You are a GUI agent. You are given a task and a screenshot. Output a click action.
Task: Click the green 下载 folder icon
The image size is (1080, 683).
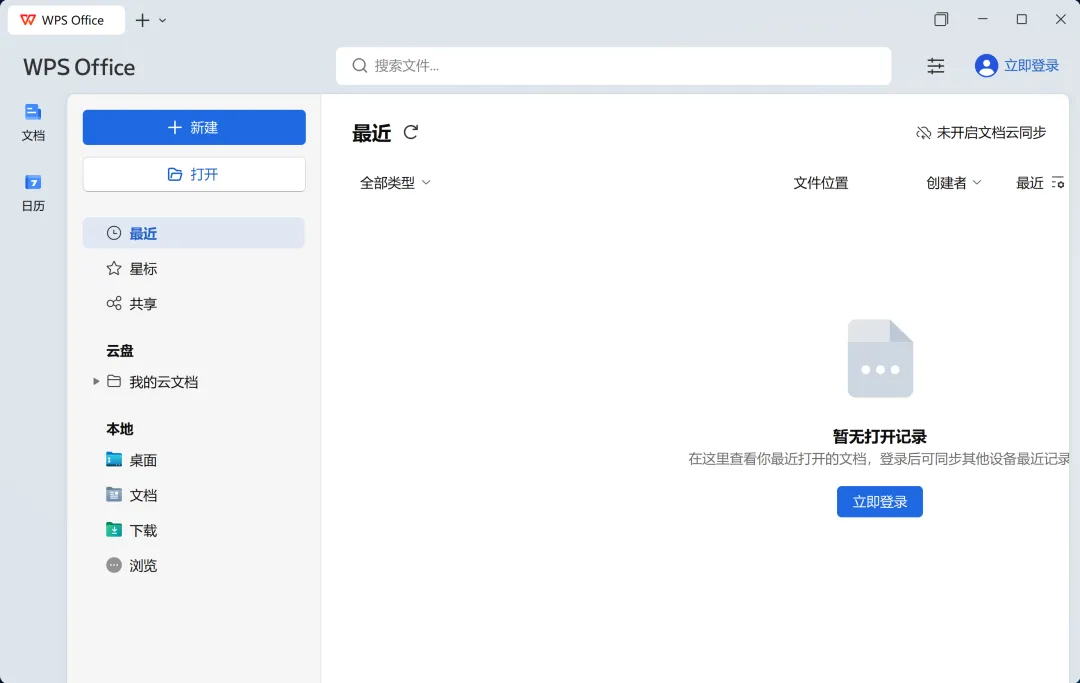[114, 529]
